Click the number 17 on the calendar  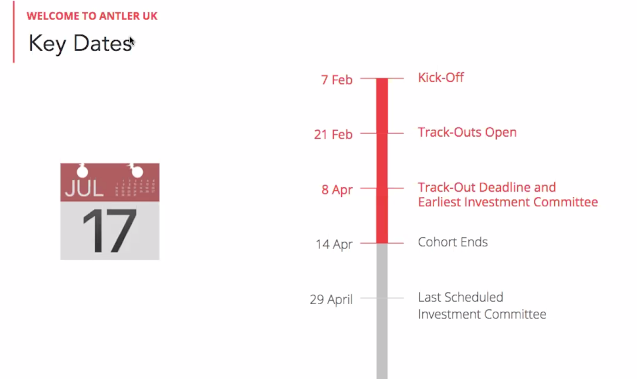(x=109, y=231)
